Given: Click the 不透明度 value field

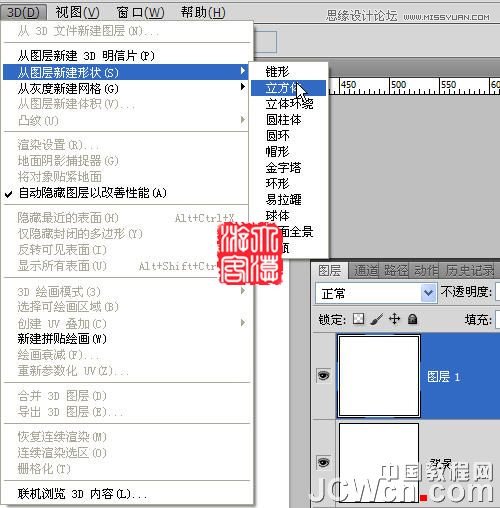Looking at the screenshot, I should click(x=498, y=292).
